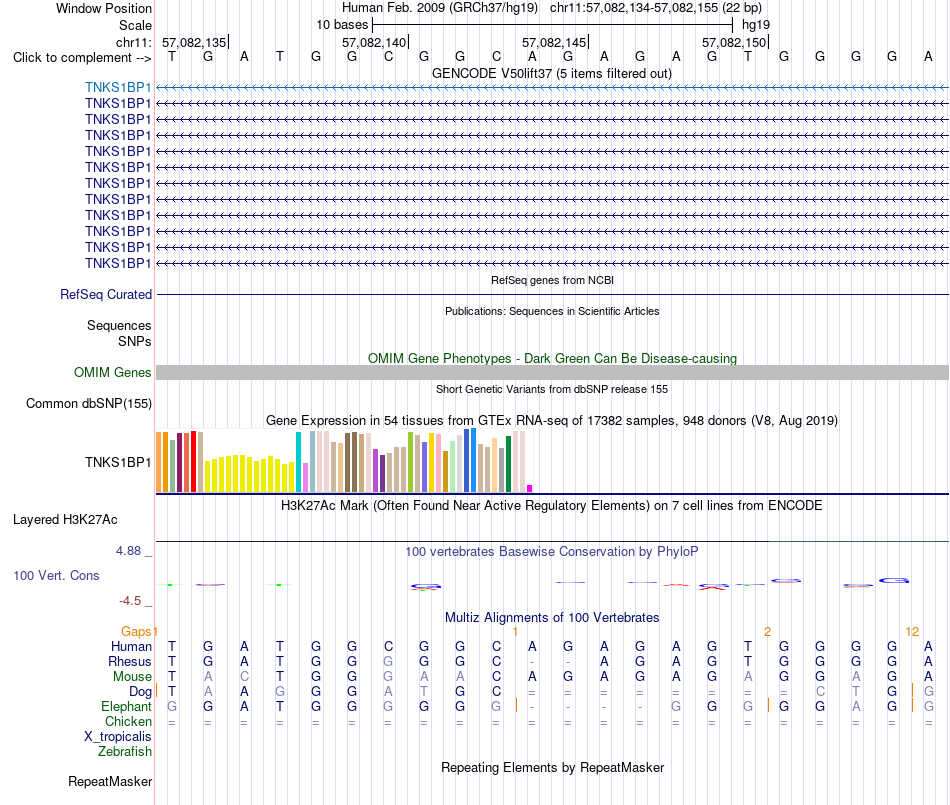Click the short magenta GTEx bar

[530, 488]
